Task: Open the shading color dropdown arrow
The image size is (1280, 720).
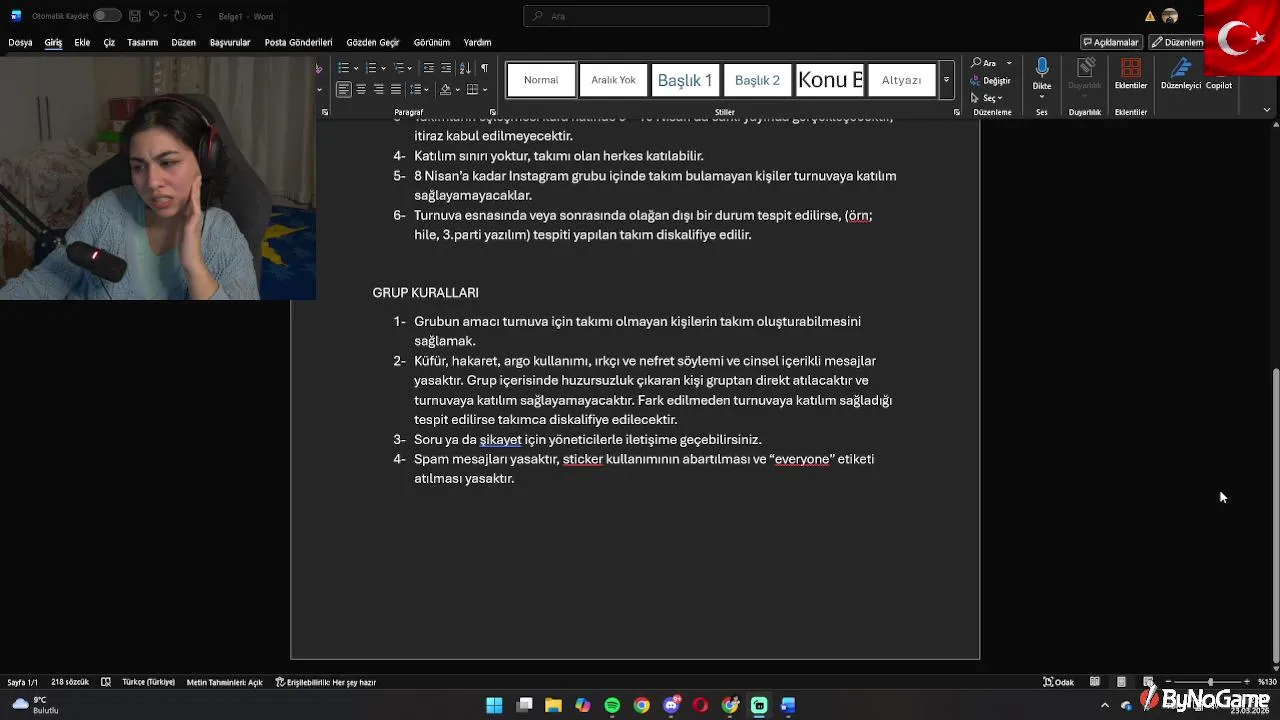Action: pyautogui.click(x=457, y=89)
